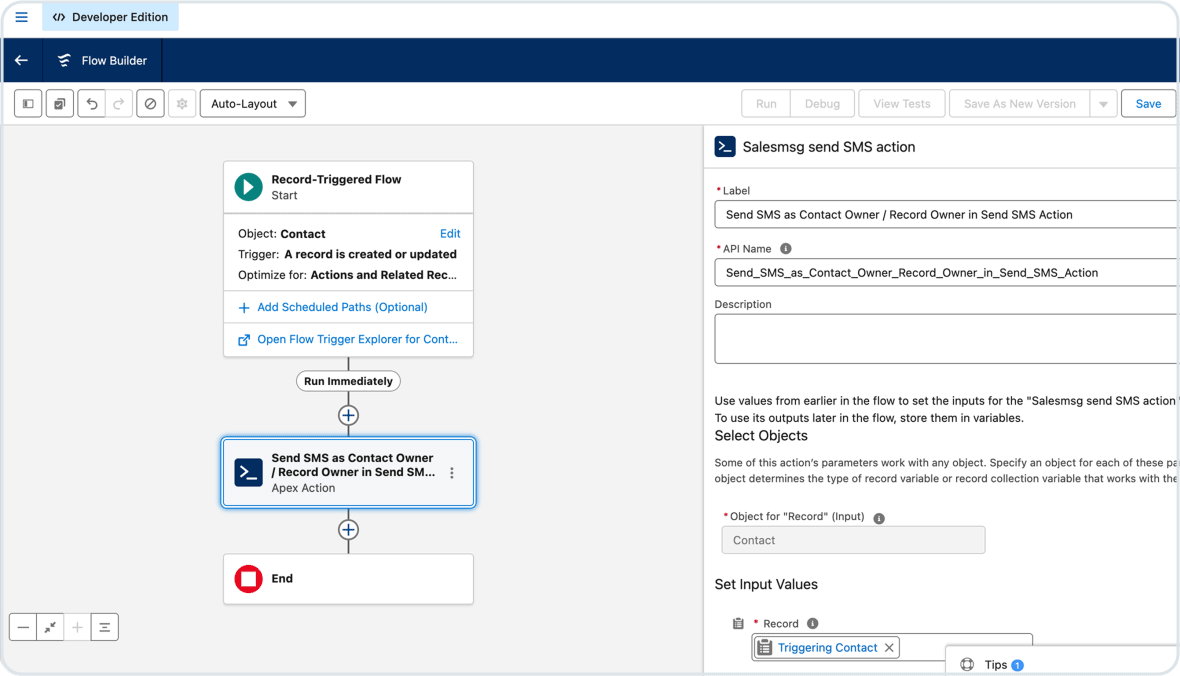Show the Record info icon
Viewport: 1180px width, 676px height.
[x=813, y=623]
